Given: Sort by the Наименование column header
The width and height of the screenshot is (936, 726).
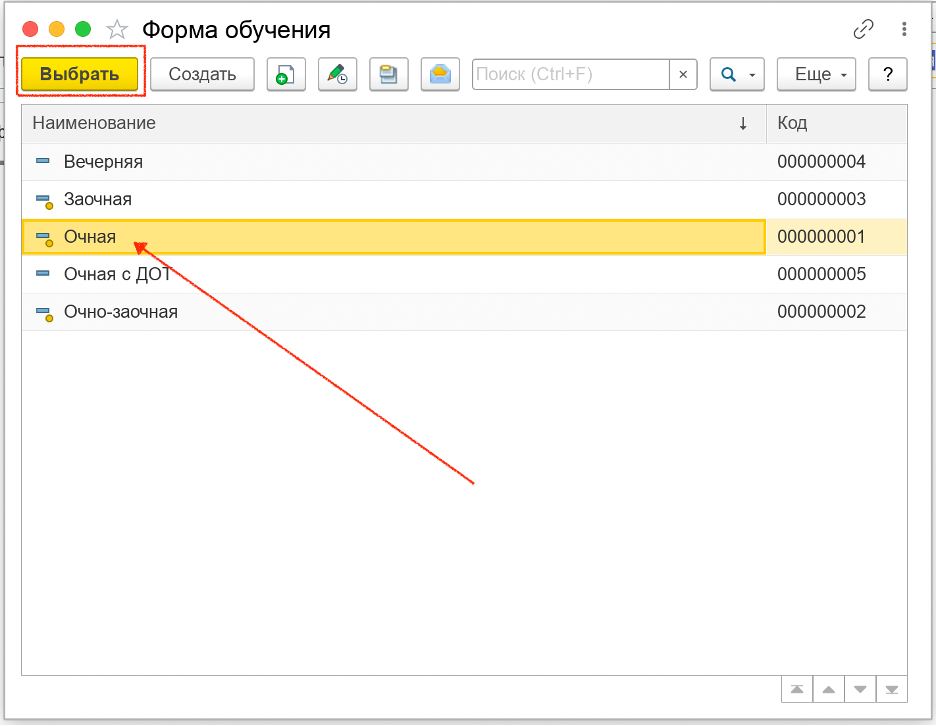Looking at the screenshot, I should (x=393, y=123).
